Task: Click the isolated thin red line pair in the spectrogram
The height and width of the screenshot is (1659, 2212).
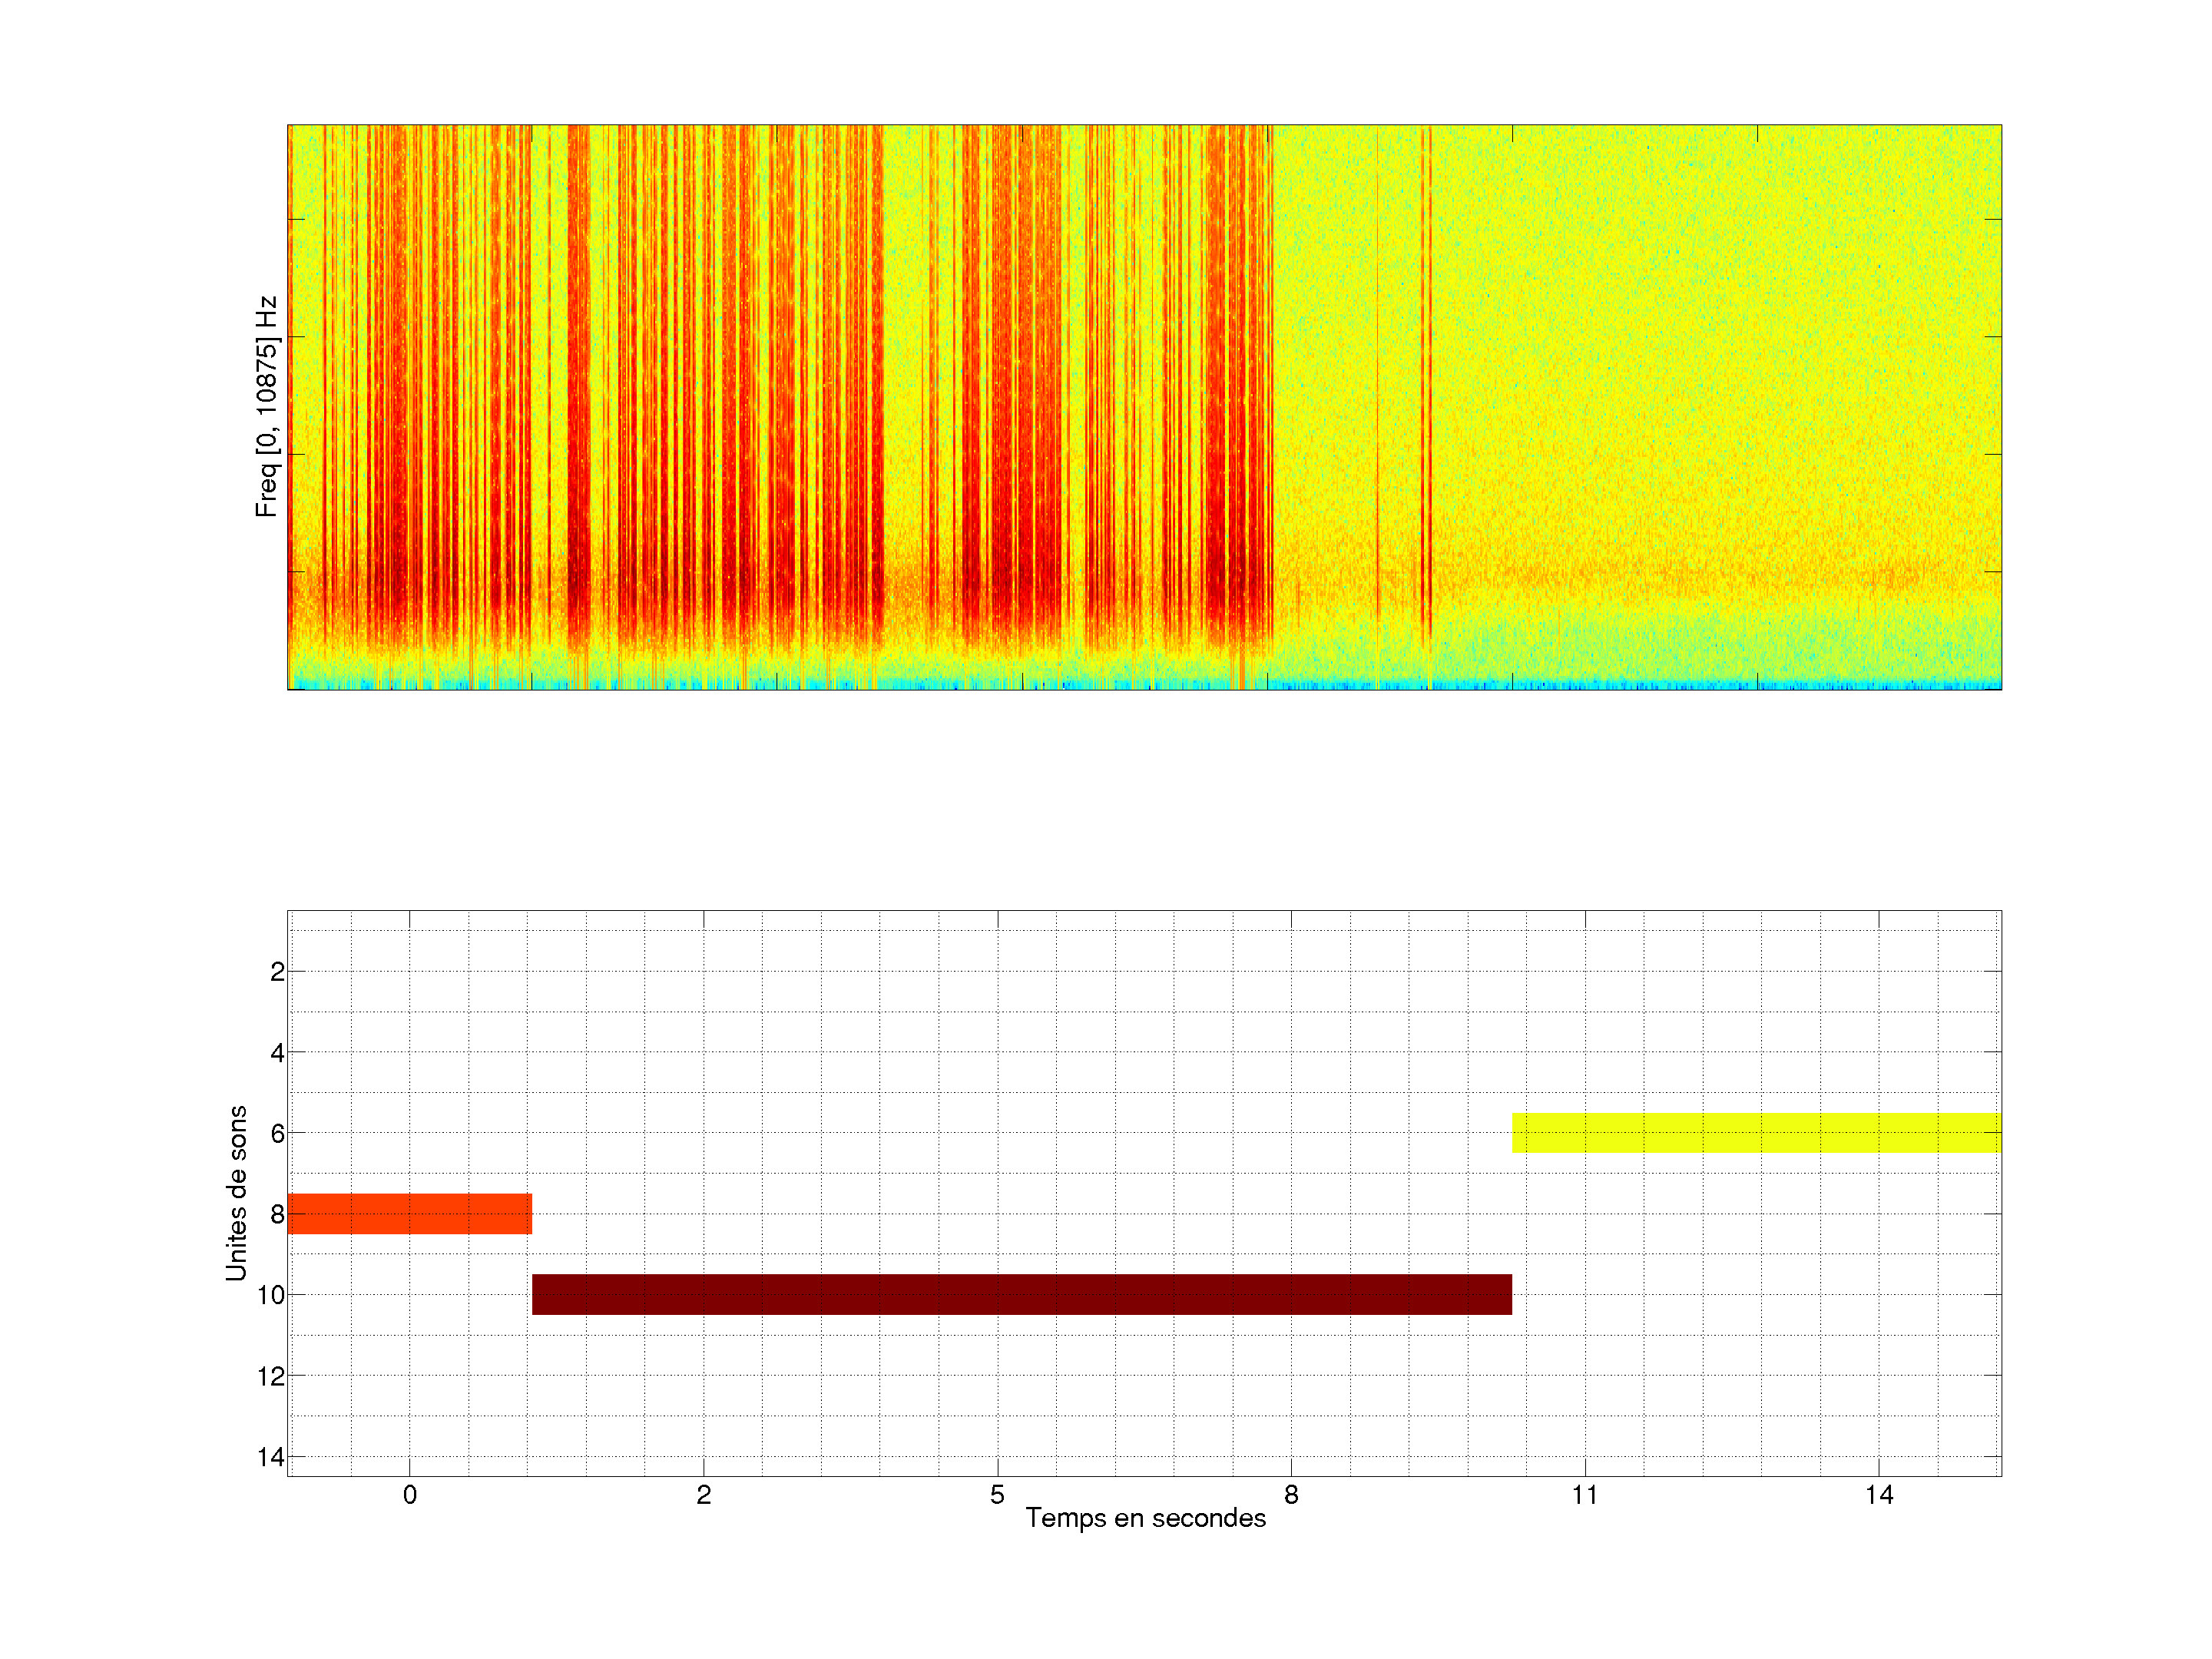Action: [1426, 380]
